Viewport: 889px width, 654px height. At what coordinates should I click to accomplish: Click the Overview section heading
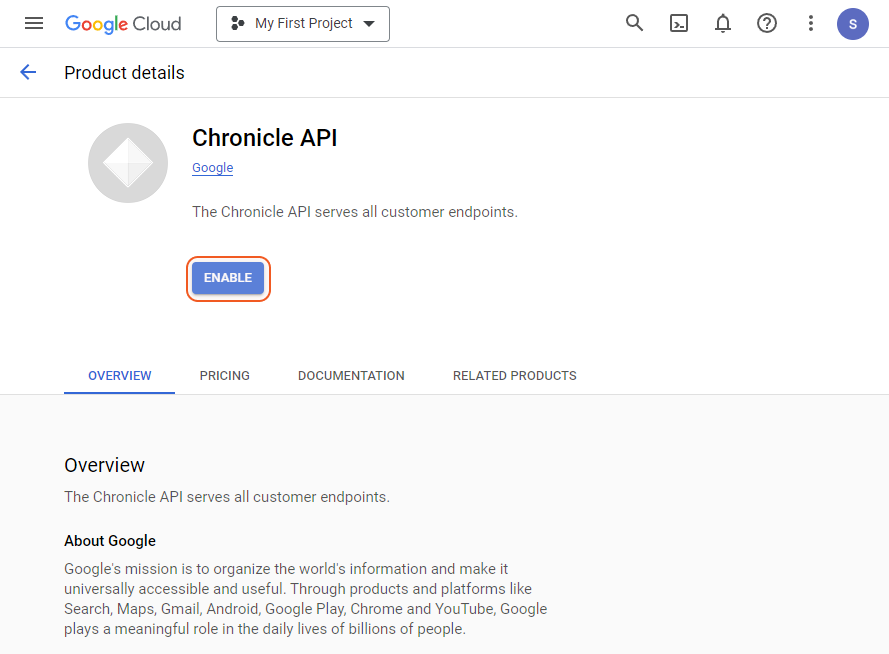pos(105,465)
